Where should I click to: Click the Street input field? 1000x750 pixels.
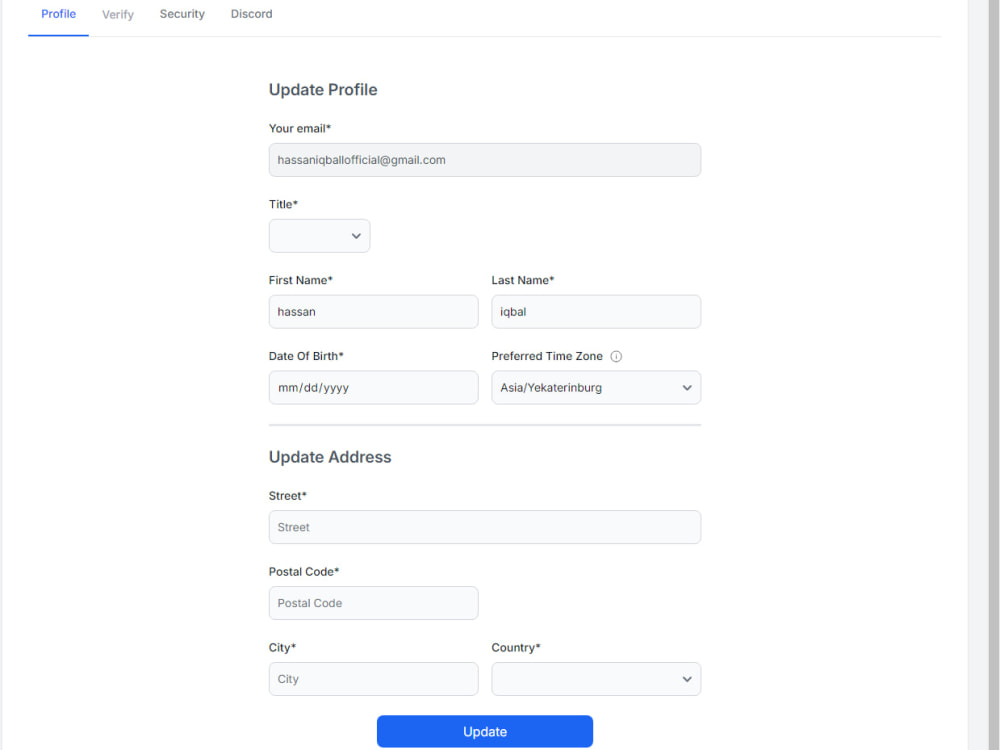coord(484,527)
